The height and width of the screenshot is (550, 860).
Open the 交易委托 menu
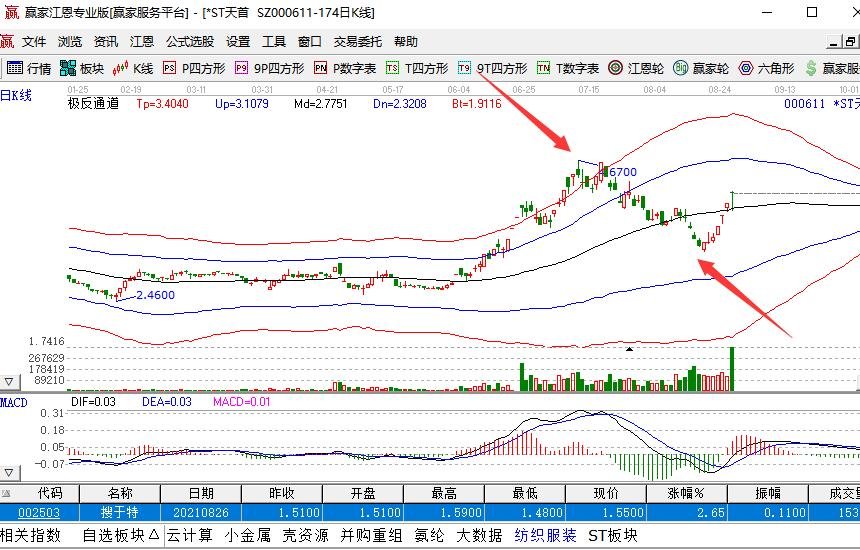(x=358, y=42)
